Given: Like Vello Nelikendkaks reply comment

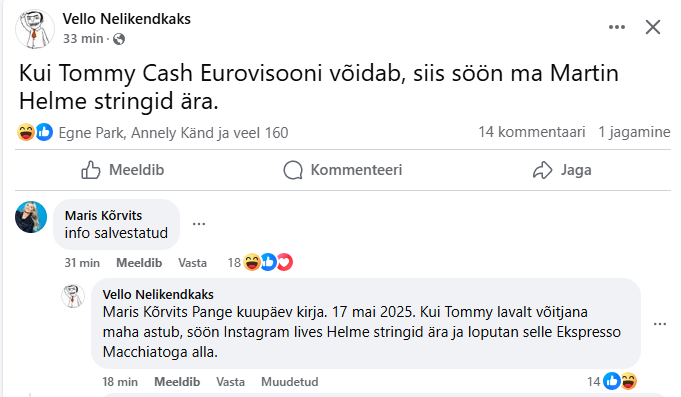Looking at the screenshot, I should 177,382.
